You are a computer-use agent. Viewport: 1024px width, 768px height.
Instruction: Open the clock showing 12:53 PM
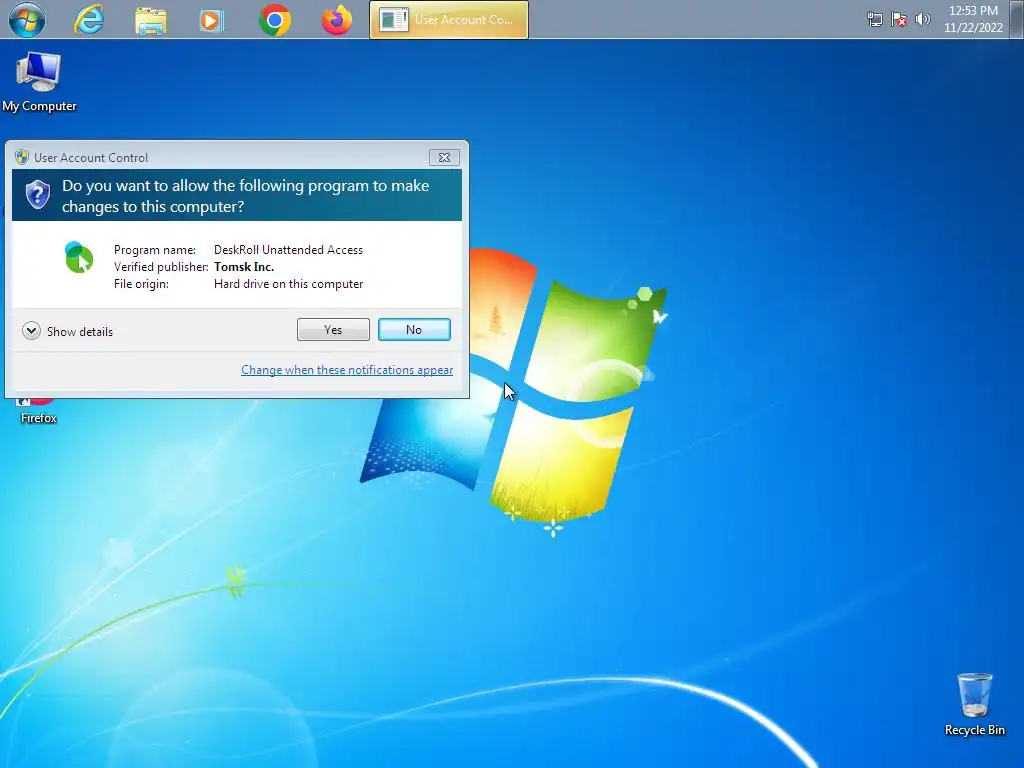973,19
